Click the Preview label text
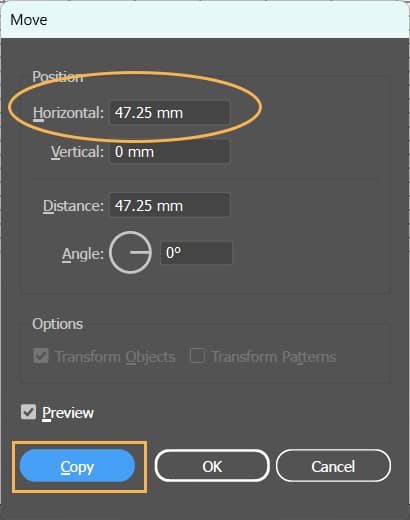This screenshot has height=520, width=410. tap(68, 413)
